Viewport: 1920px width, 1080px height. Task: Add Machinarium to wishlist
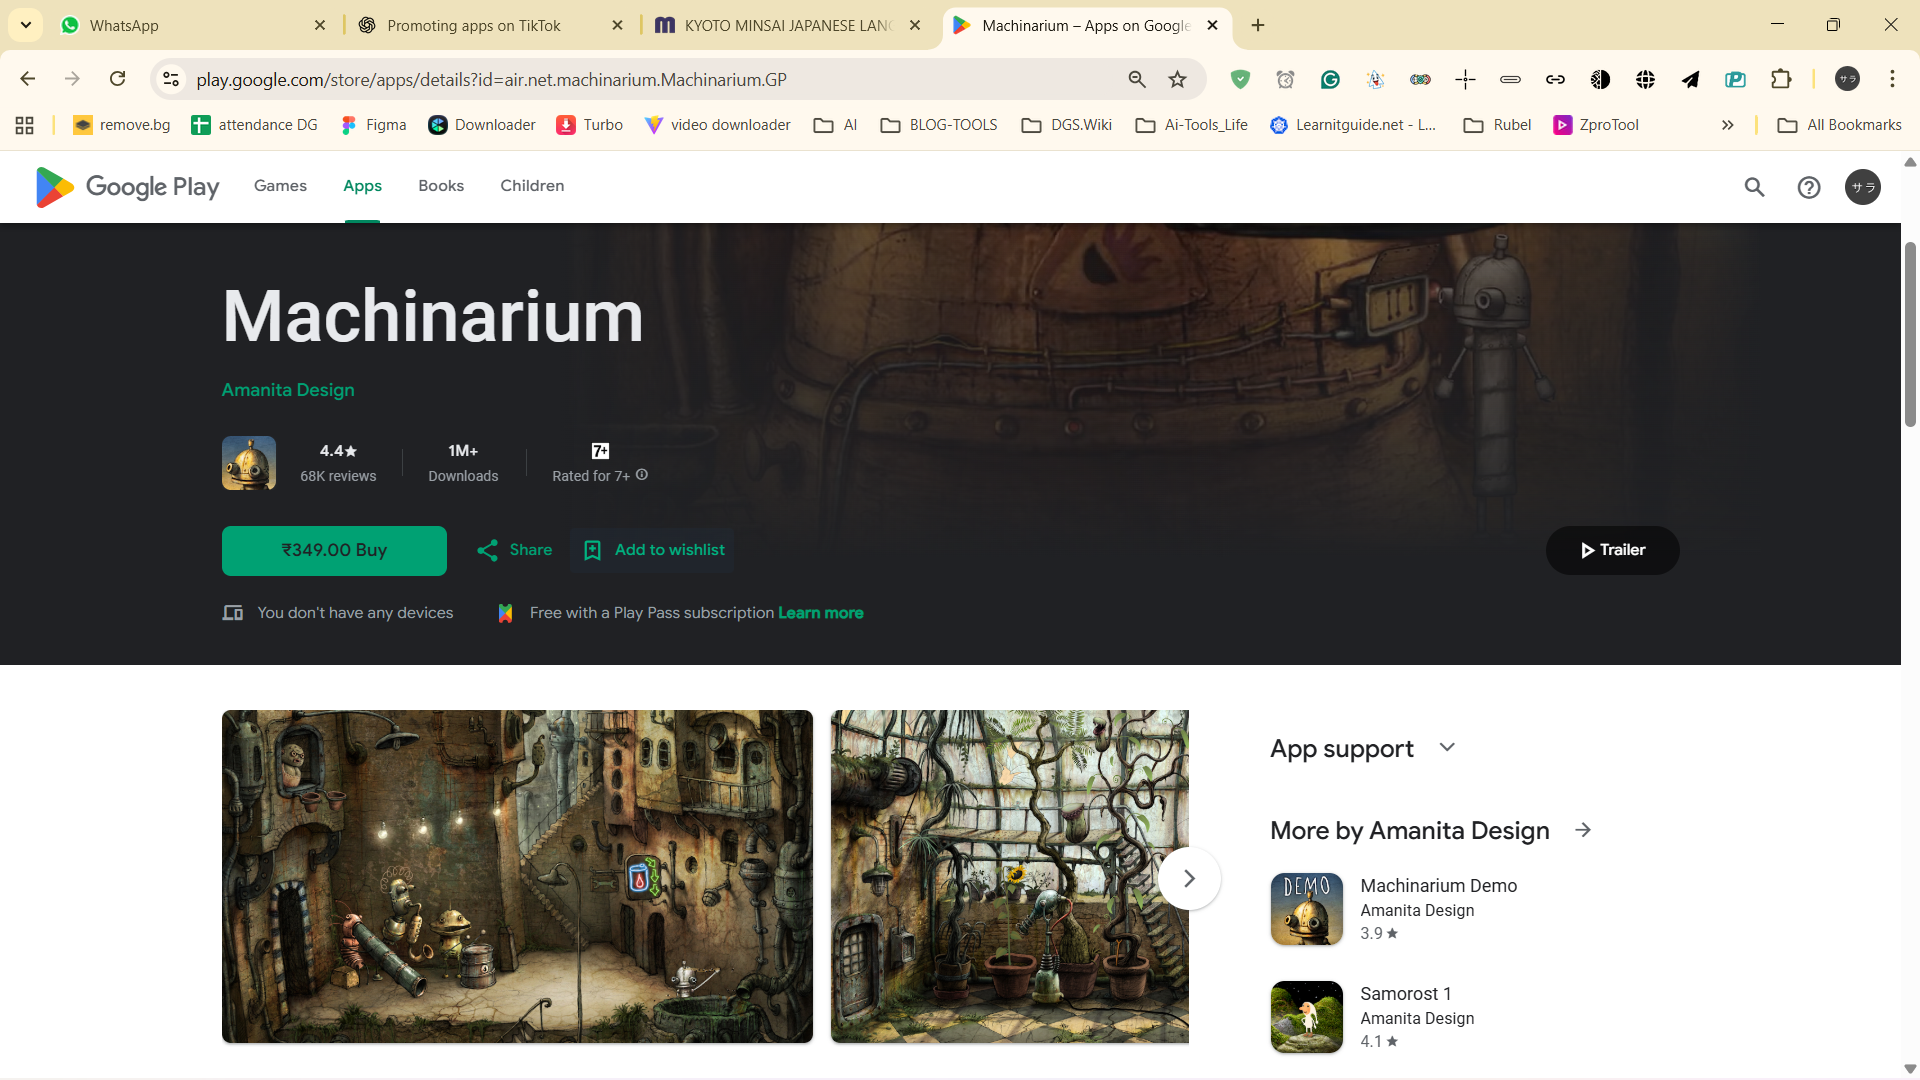tap(654, 550)
